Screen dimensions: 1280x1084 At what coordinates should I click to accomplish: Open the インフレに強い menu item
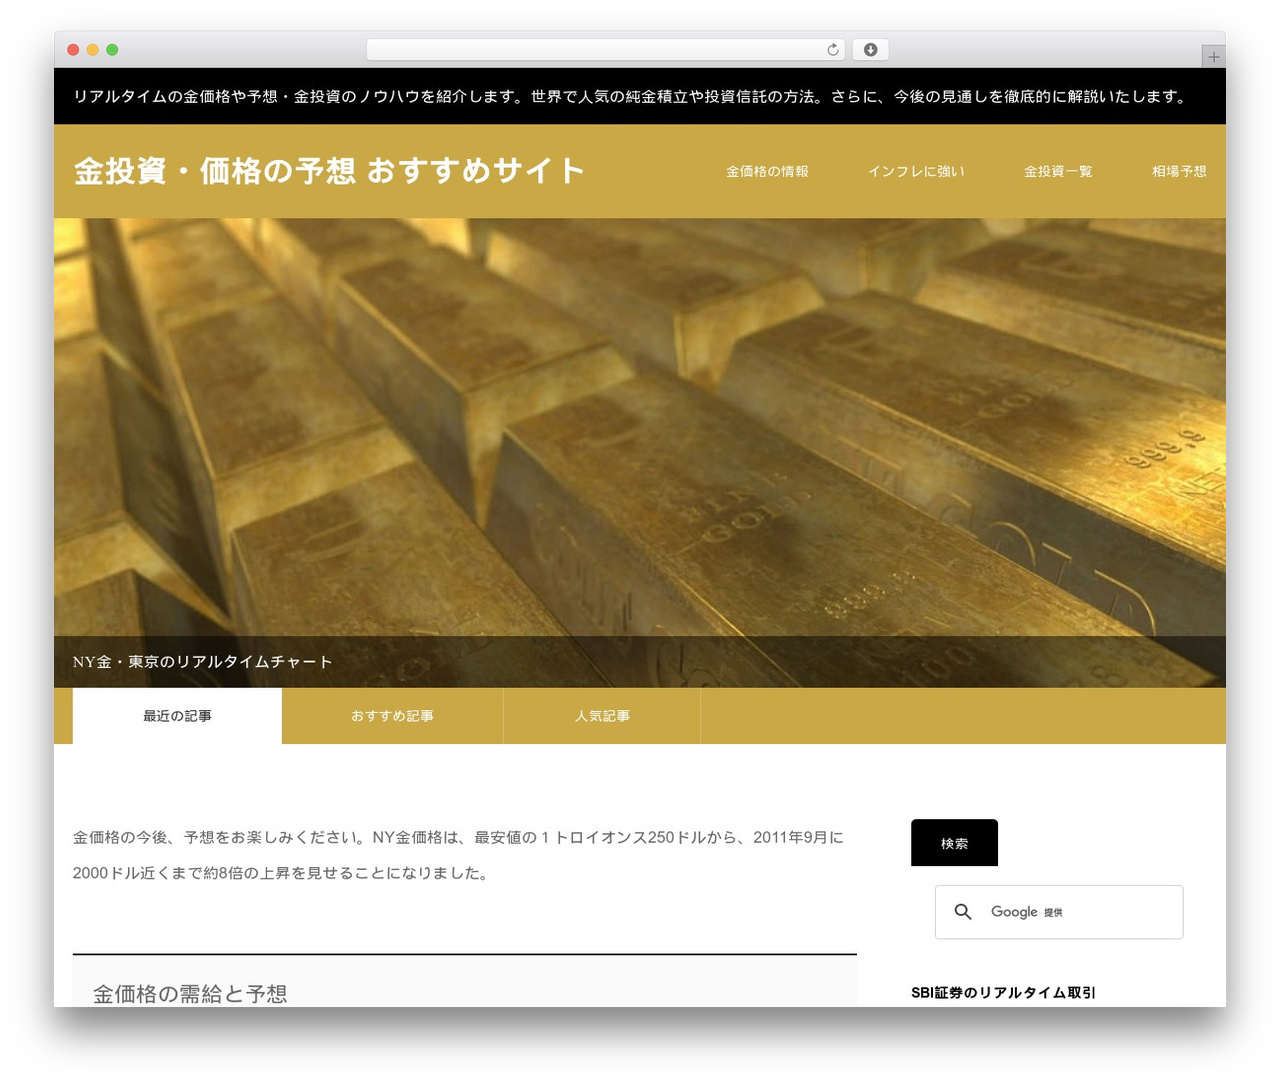coord(916,172)
